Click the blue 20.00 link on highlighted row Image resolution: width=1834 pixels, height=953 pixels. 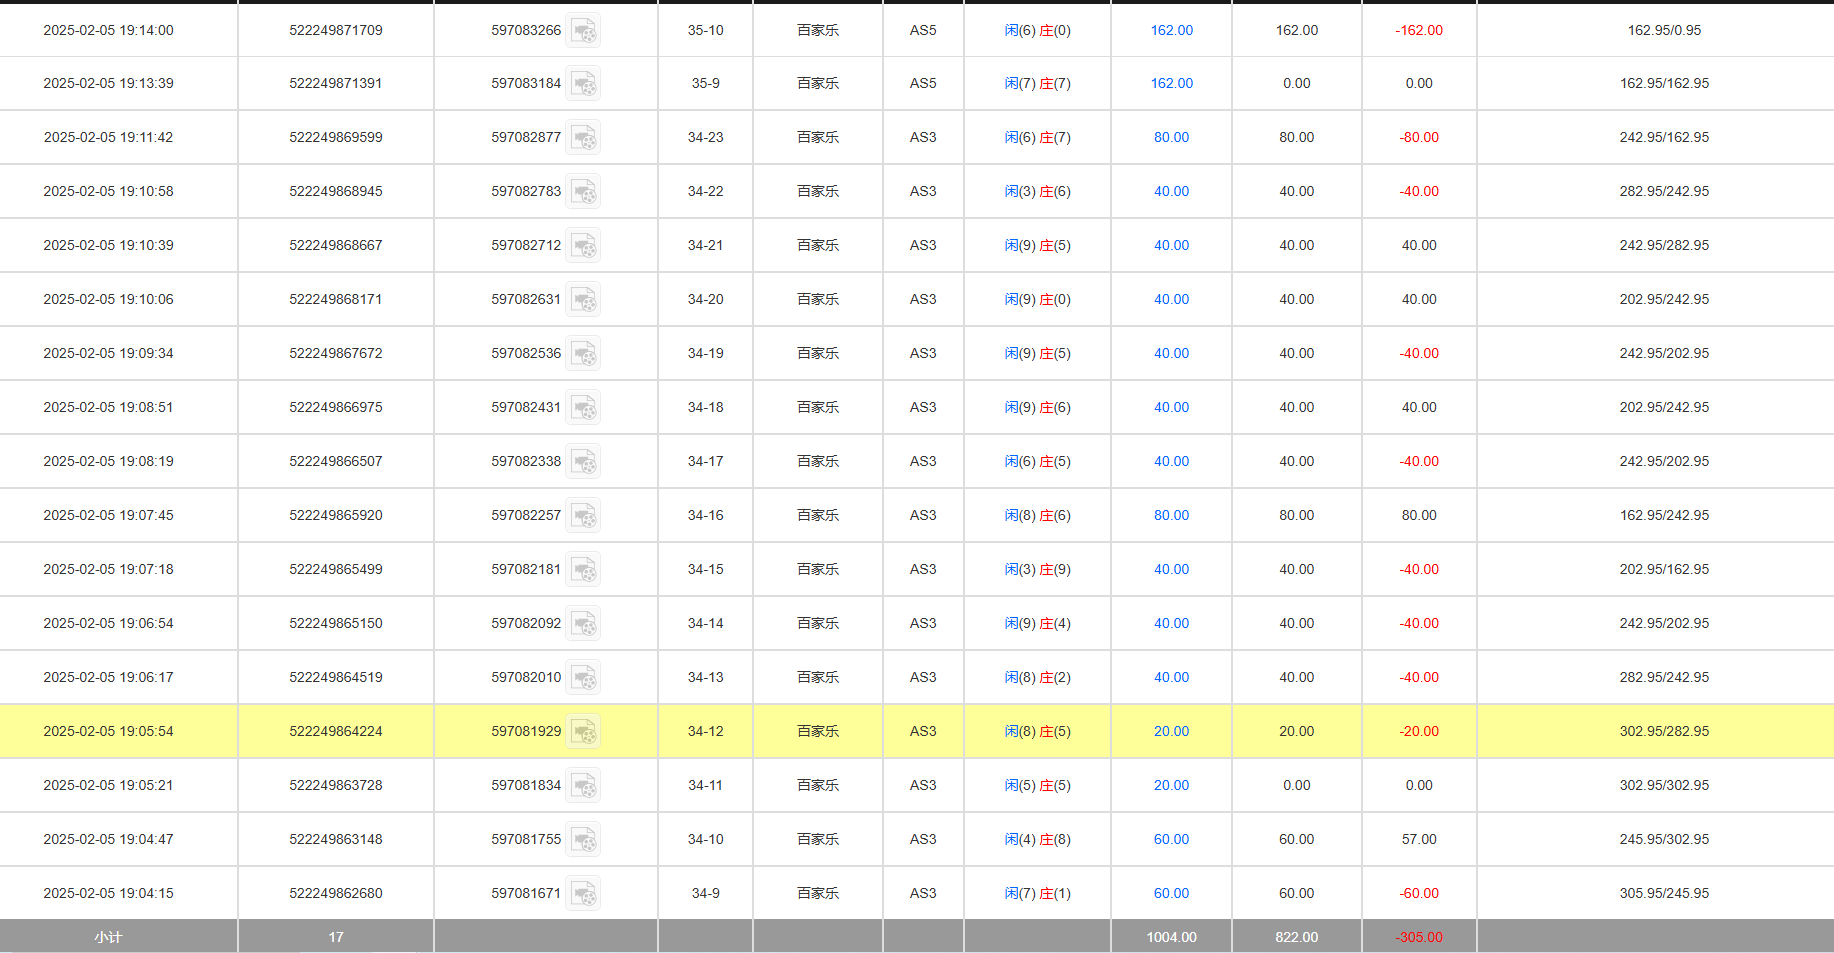(x=1171, y=731)
